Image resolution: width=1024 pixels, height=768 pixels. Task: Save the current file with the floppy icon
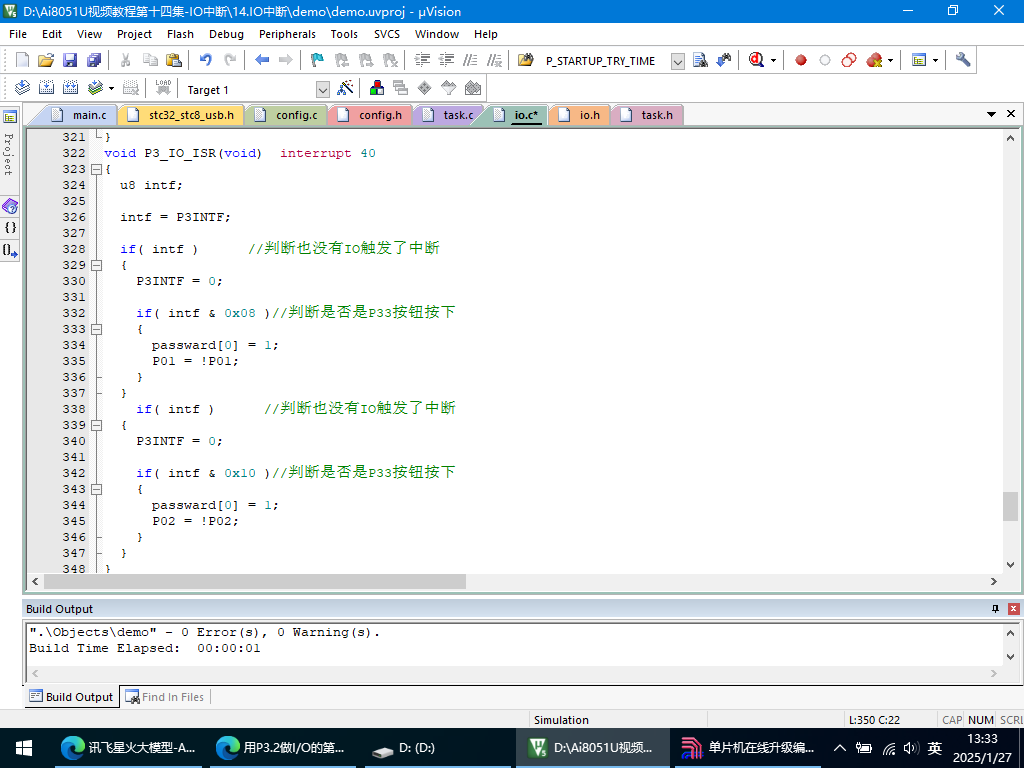coord(70,60)
